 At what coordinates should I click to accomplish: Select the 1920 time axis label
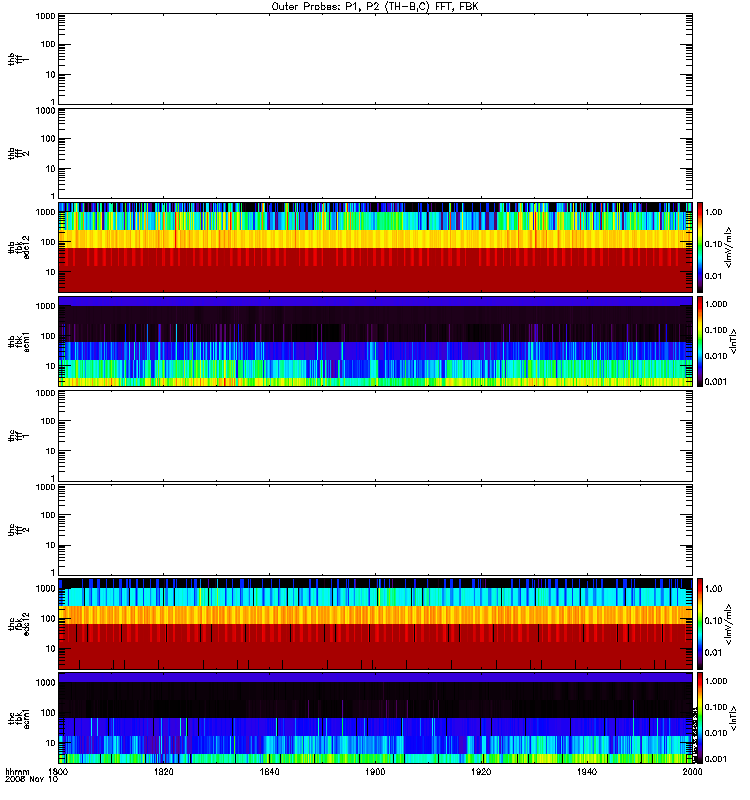tap(481, 771)
